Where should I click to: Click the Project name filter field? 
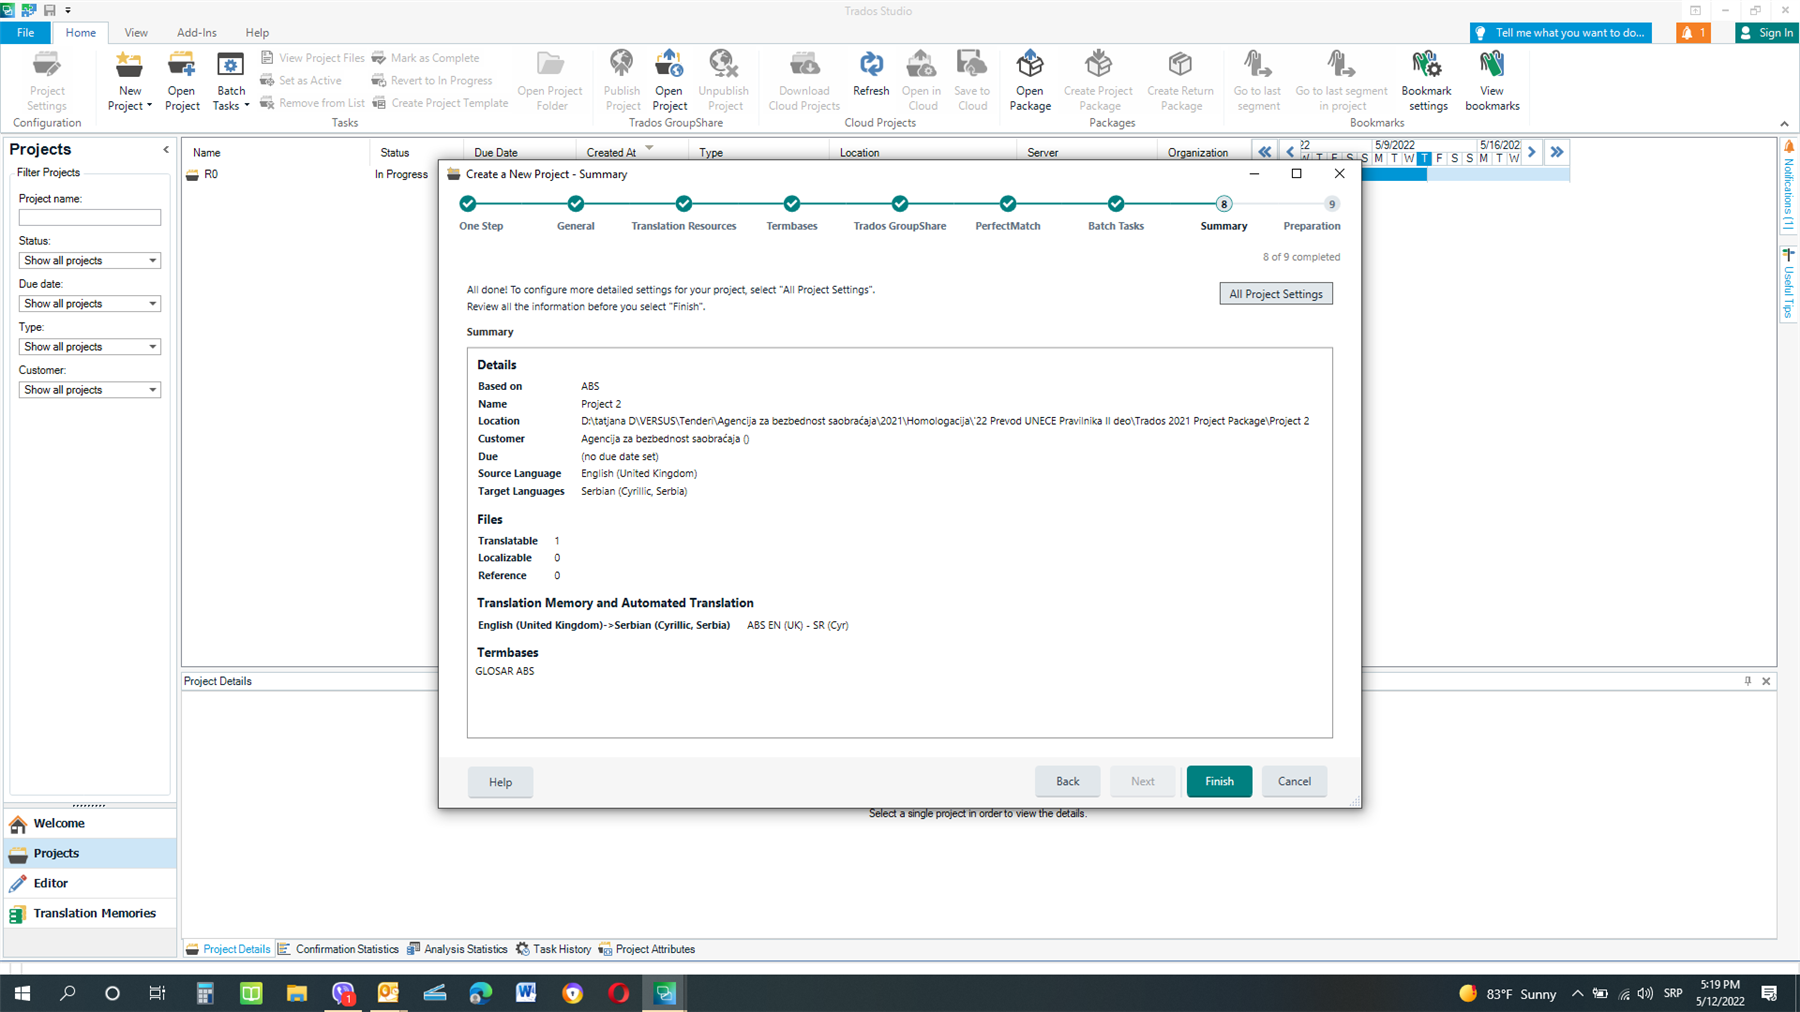90,217
